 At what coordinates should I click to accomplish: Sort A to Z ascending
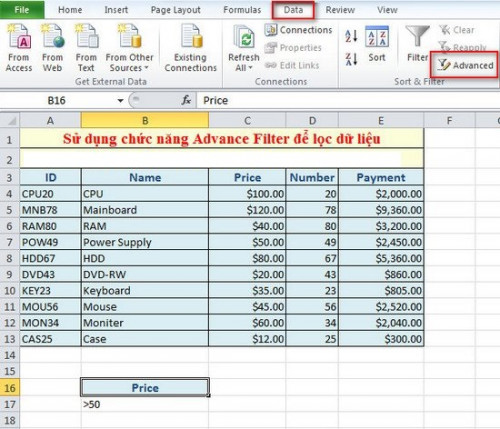coord(351,36)
